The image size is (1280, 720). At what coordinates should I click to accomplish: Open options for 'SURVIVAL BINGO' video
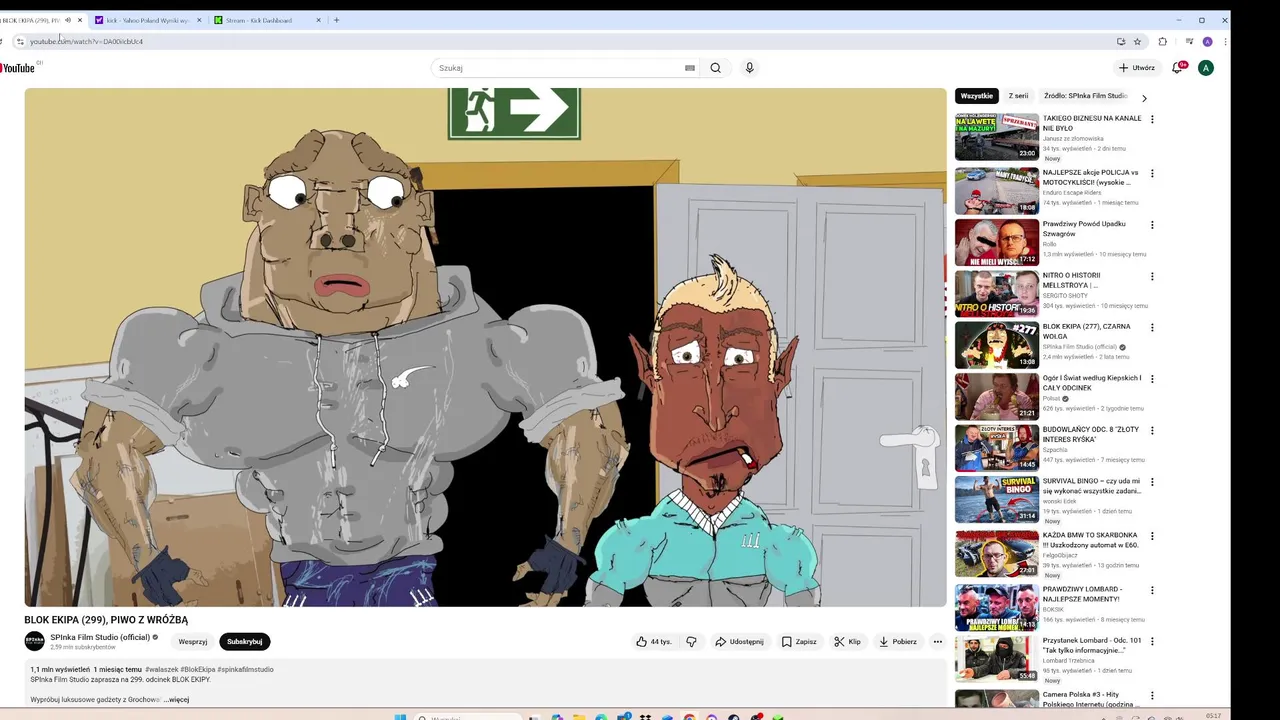click(1152, 482)
